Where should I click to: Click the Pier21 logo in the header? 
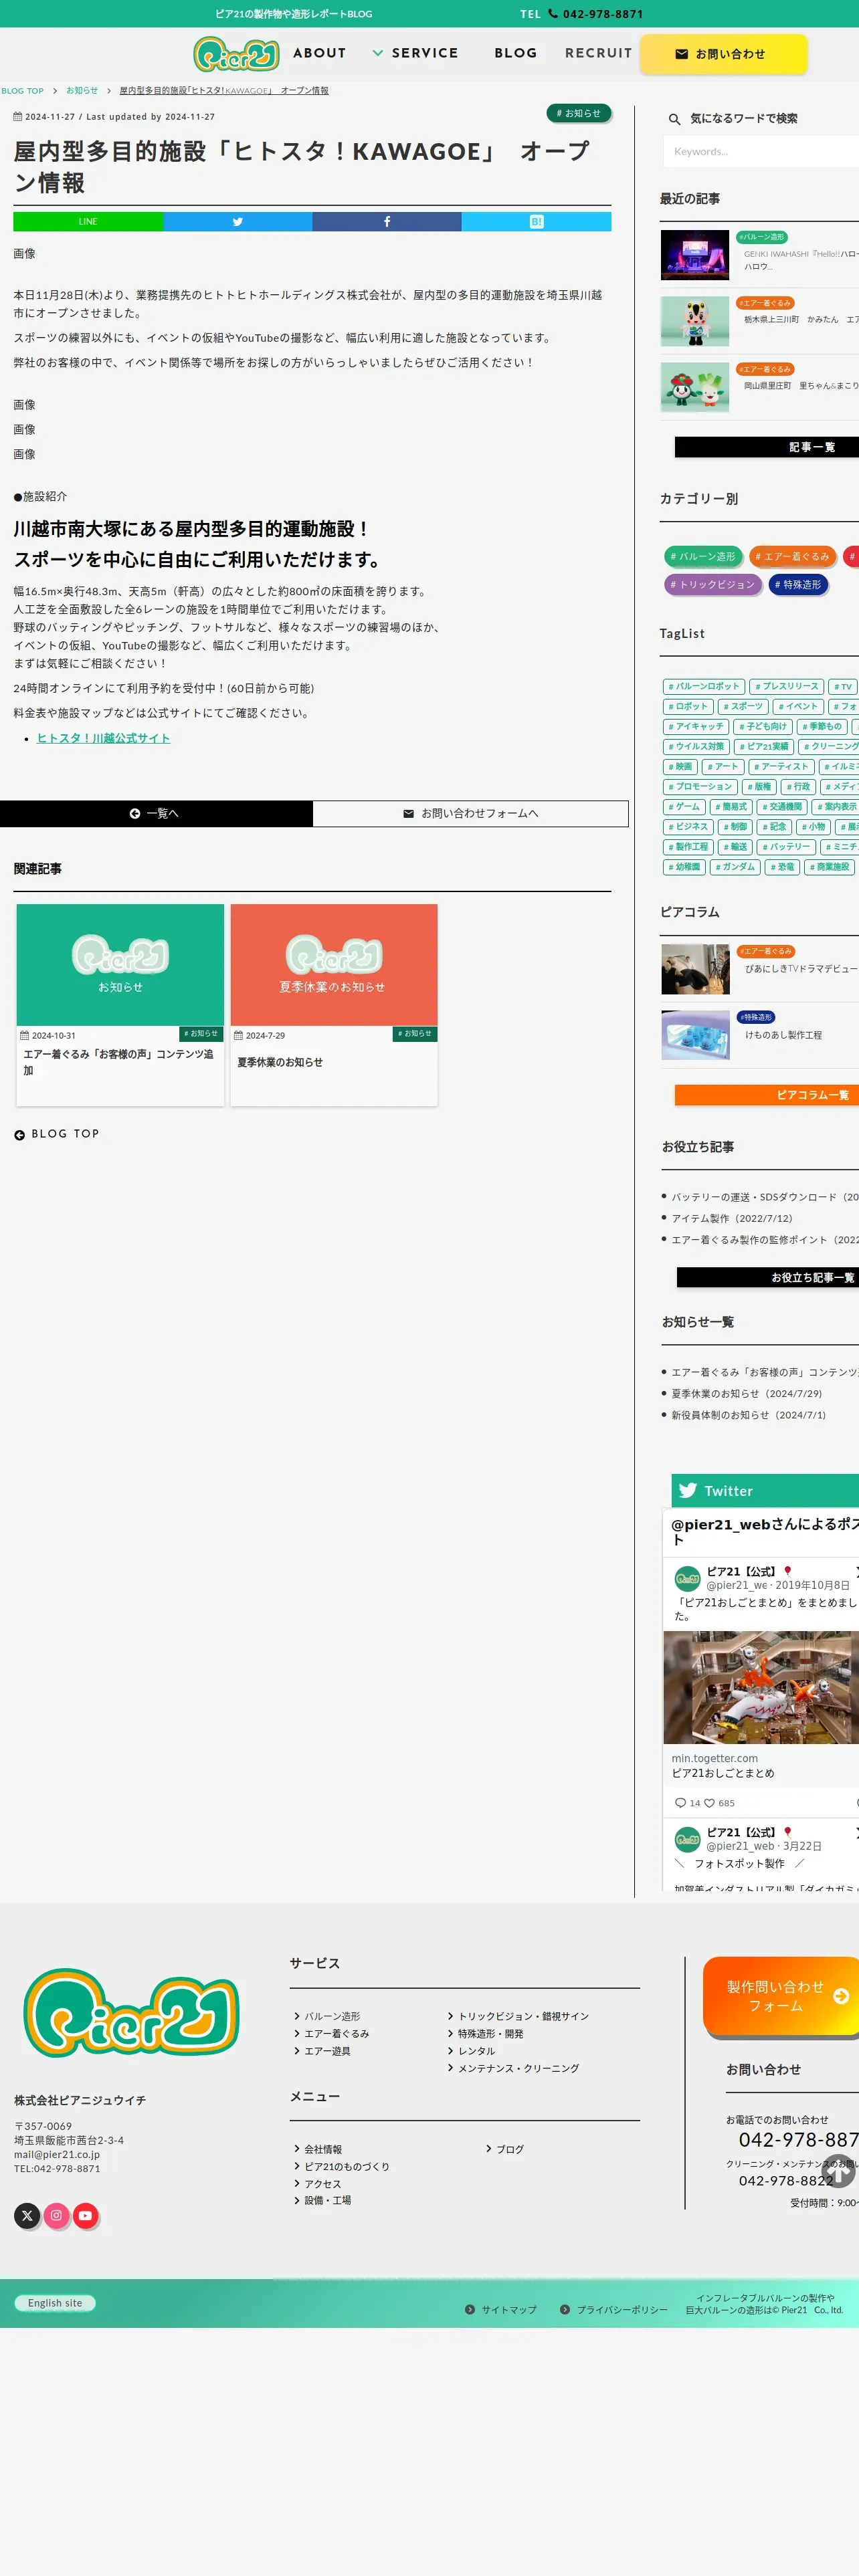(236, 54)
